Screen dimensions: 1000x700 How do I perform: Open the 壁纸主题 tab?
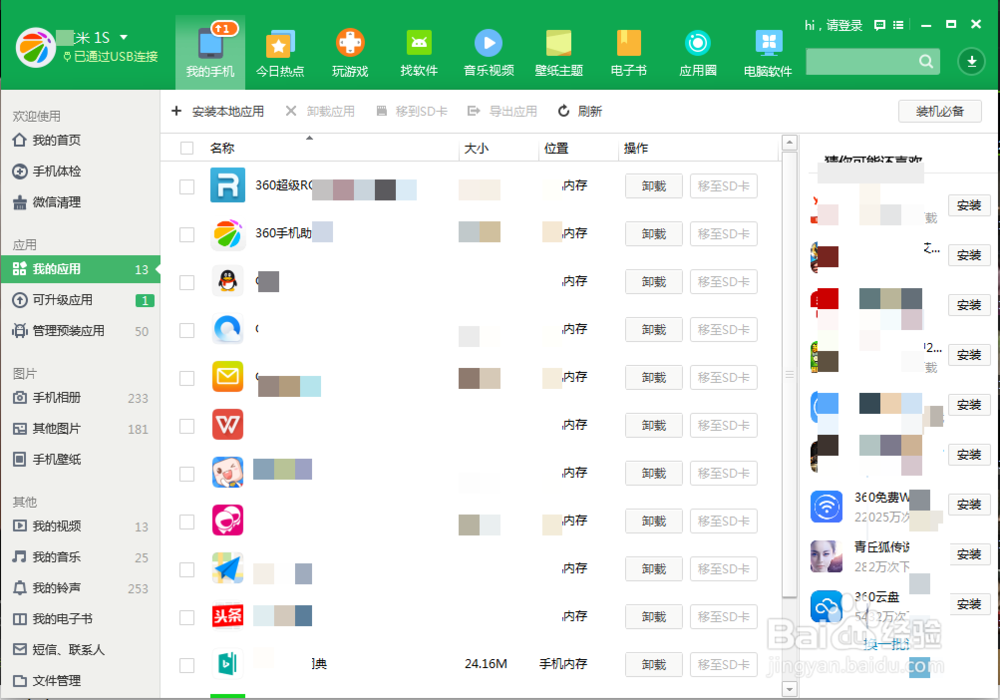pos(559,52)
